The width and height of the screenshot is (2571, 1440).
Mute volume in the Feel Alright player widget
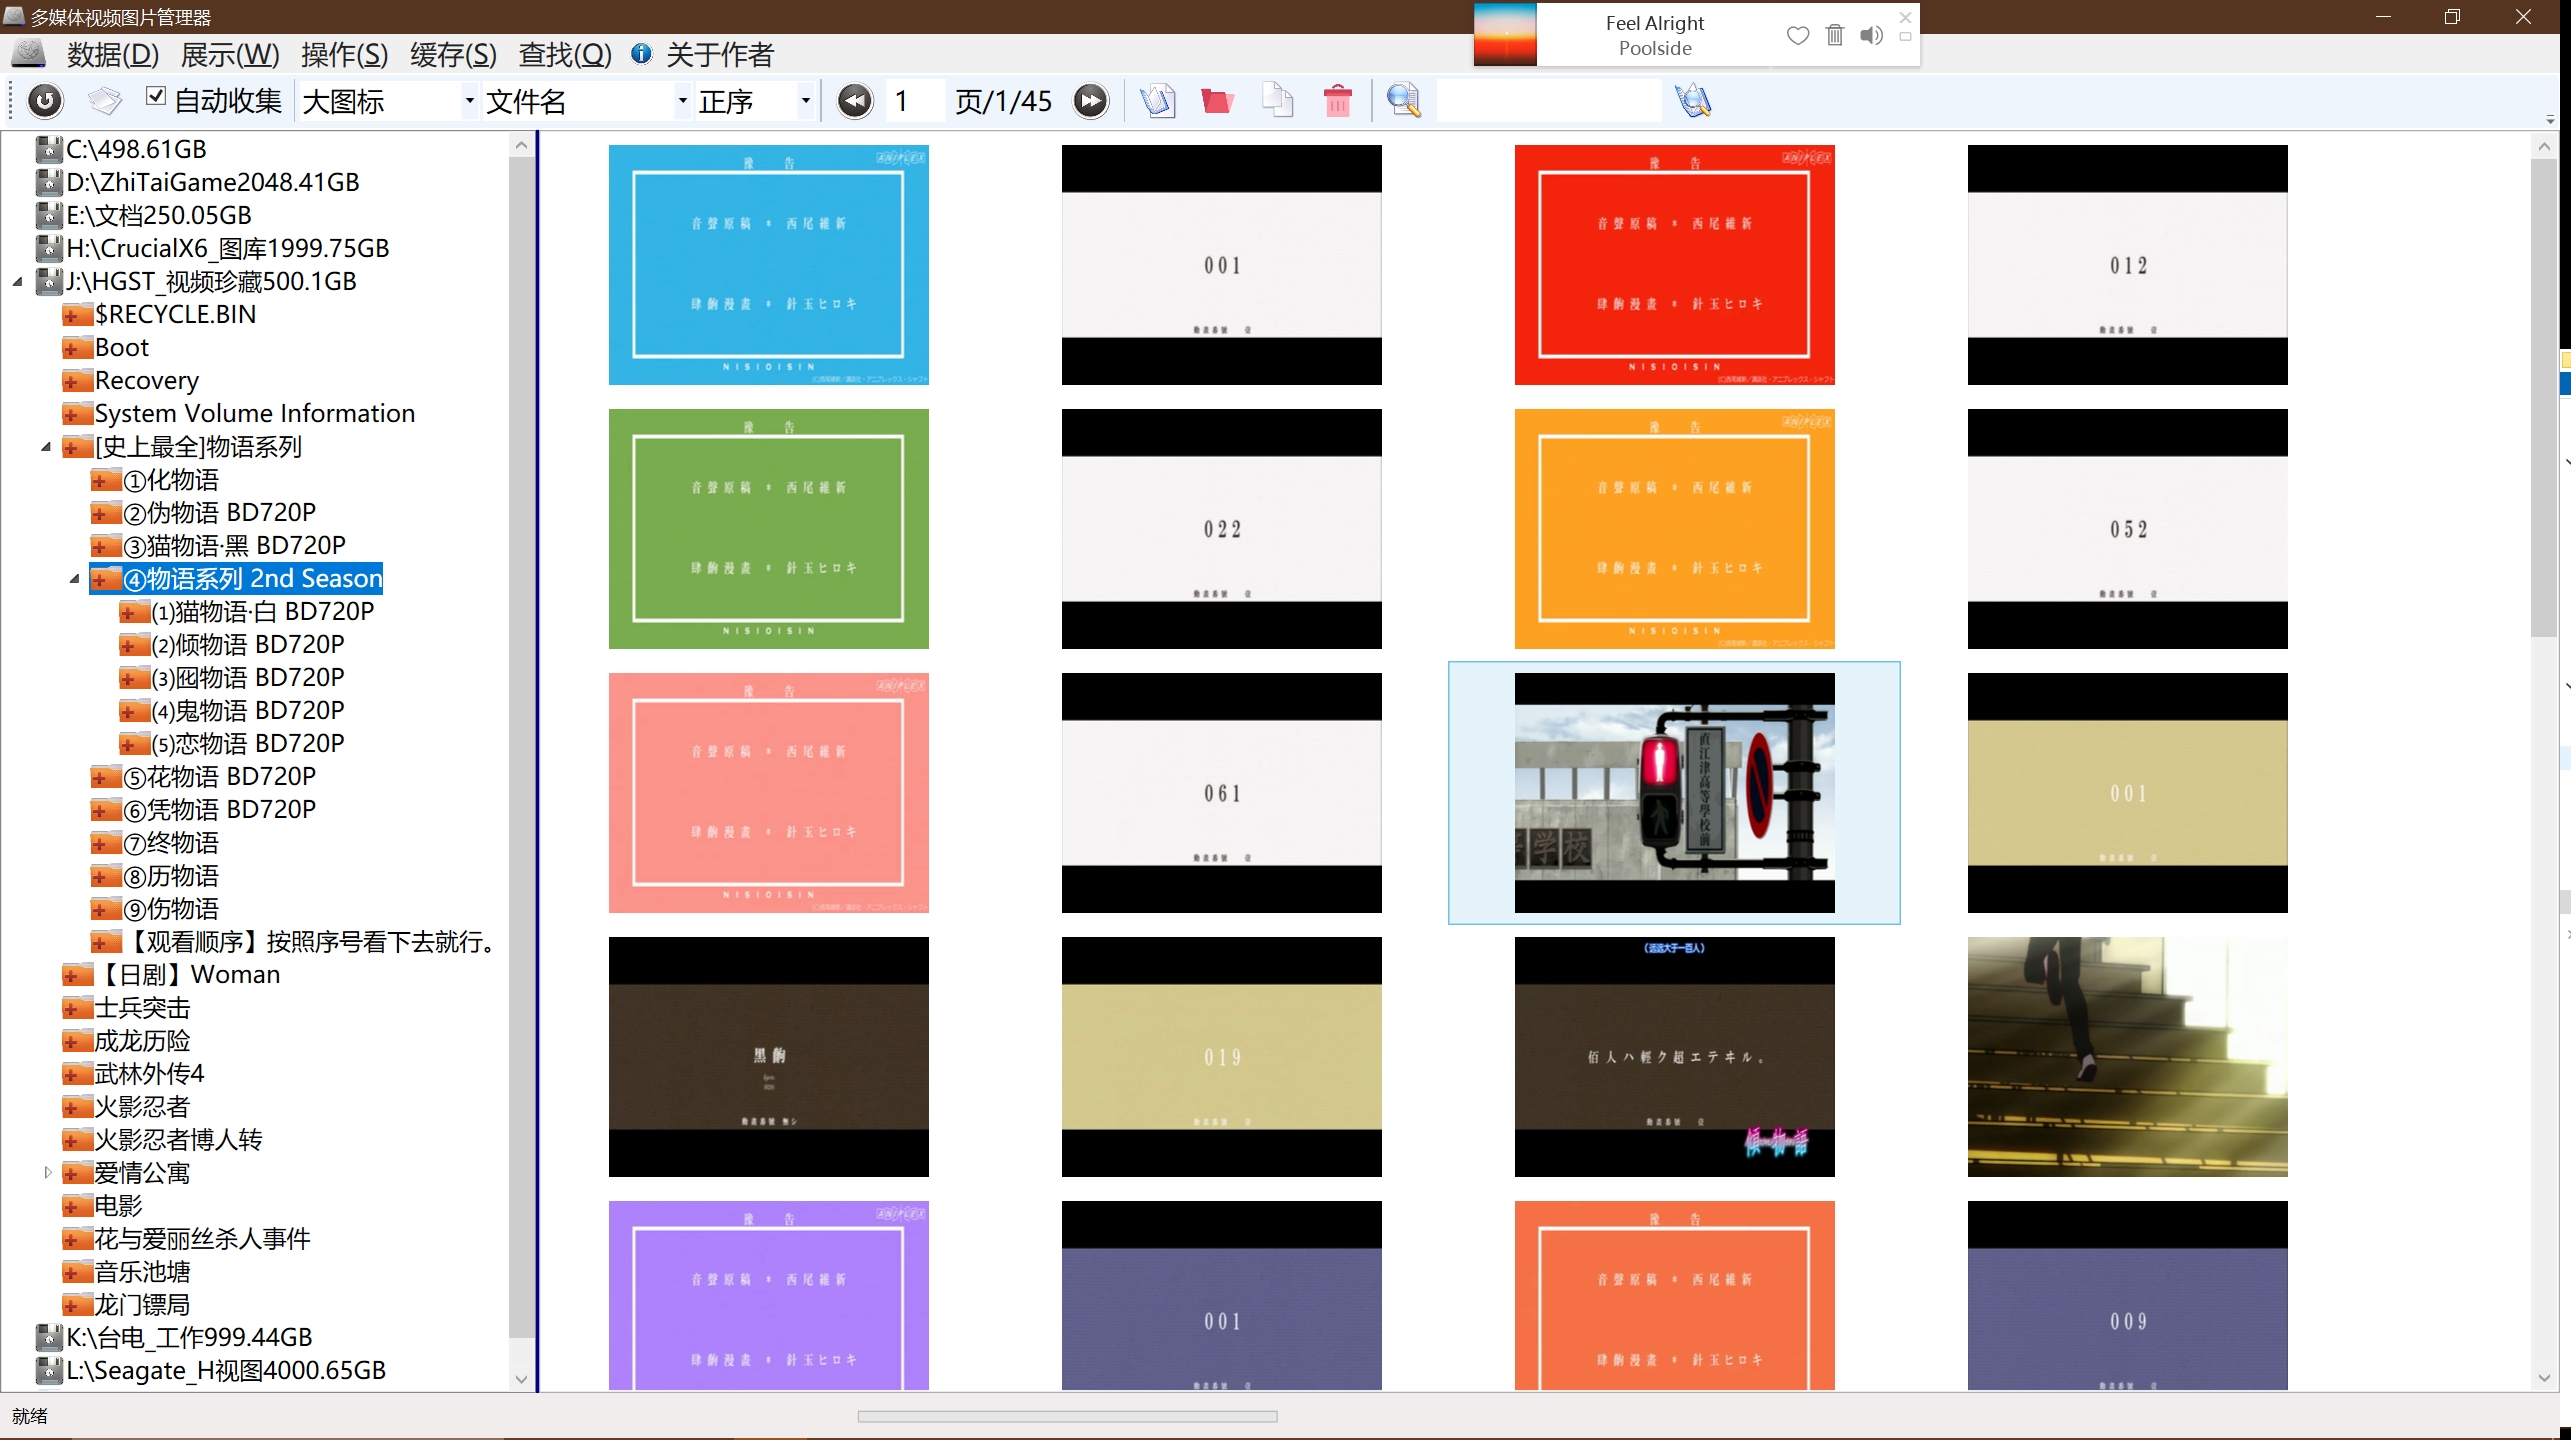pos(1871,36)
